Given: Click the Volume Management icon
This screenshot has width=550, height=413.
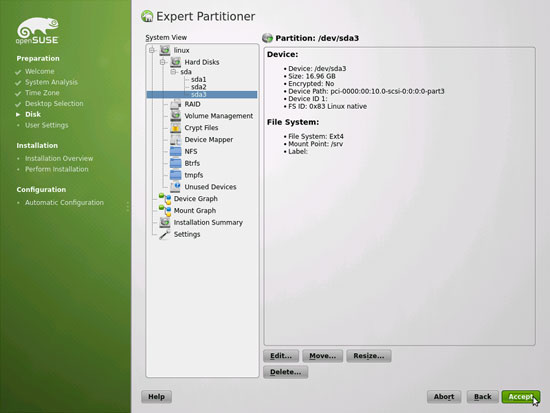Looking at the screenshot, I should pos(176,116).
